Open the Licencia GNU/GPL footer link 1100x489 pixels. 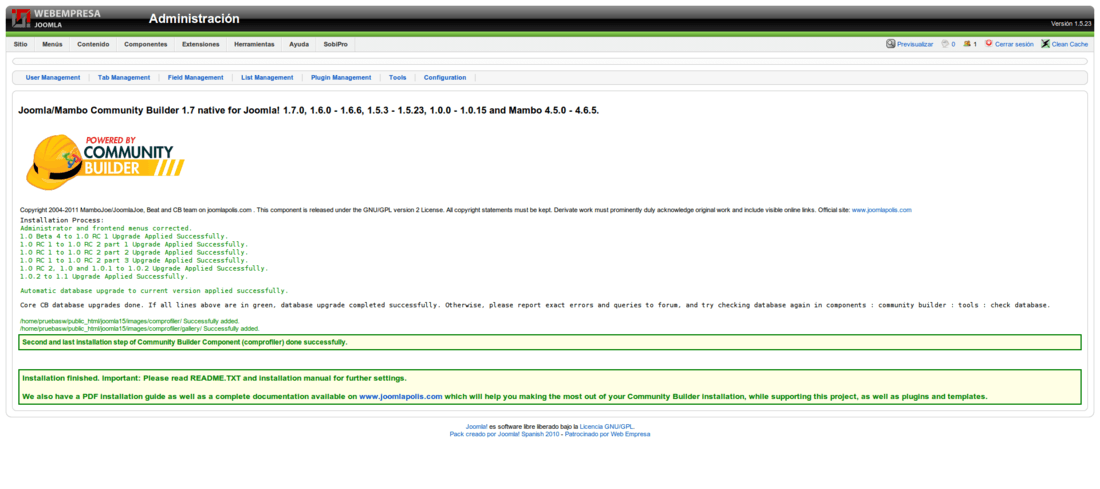pyautogui.click(x=606, y=427)
